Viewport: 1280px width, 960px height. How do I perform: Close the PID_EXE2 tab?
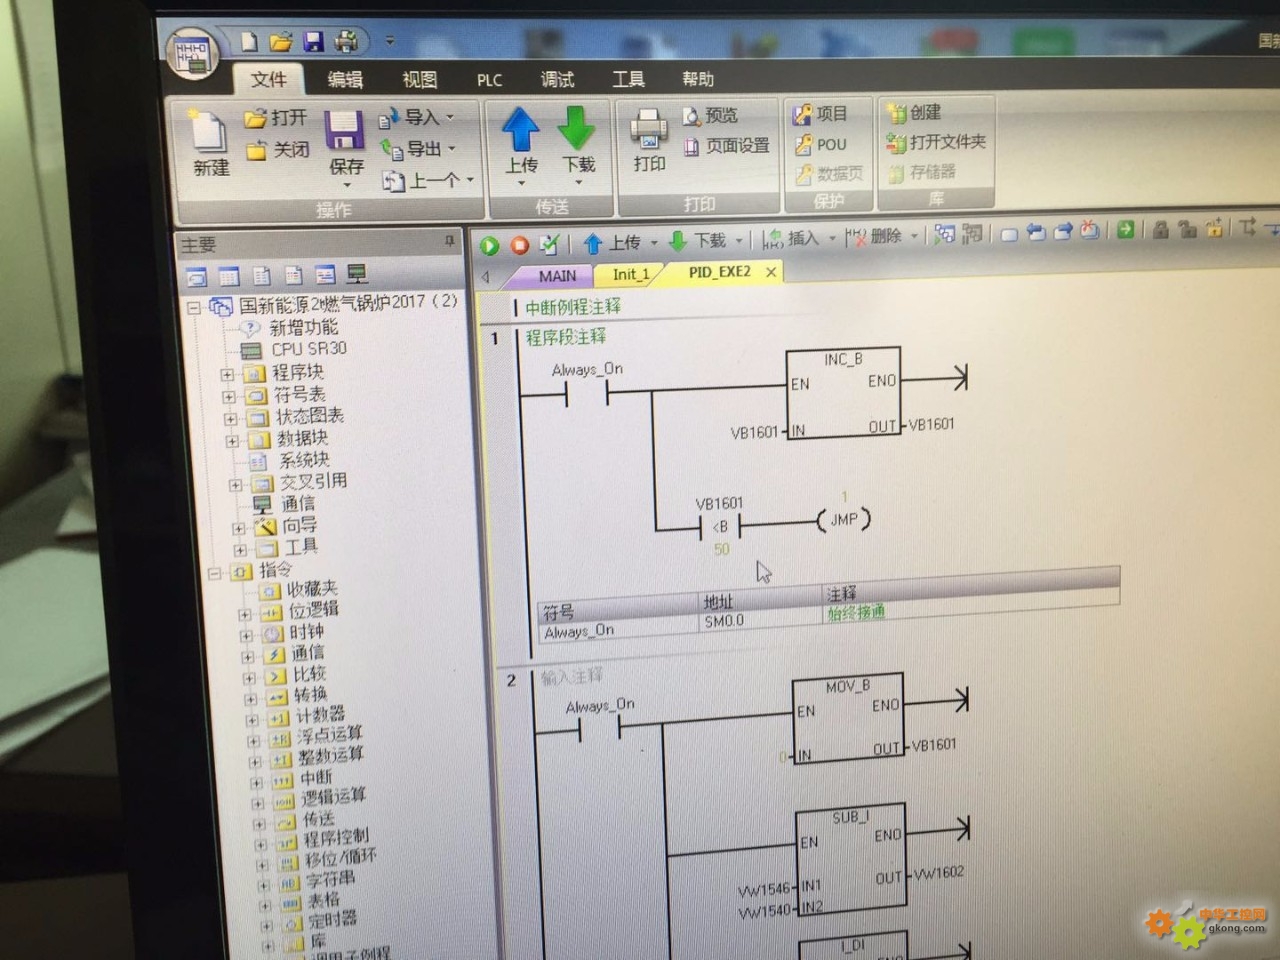point(771,272)
